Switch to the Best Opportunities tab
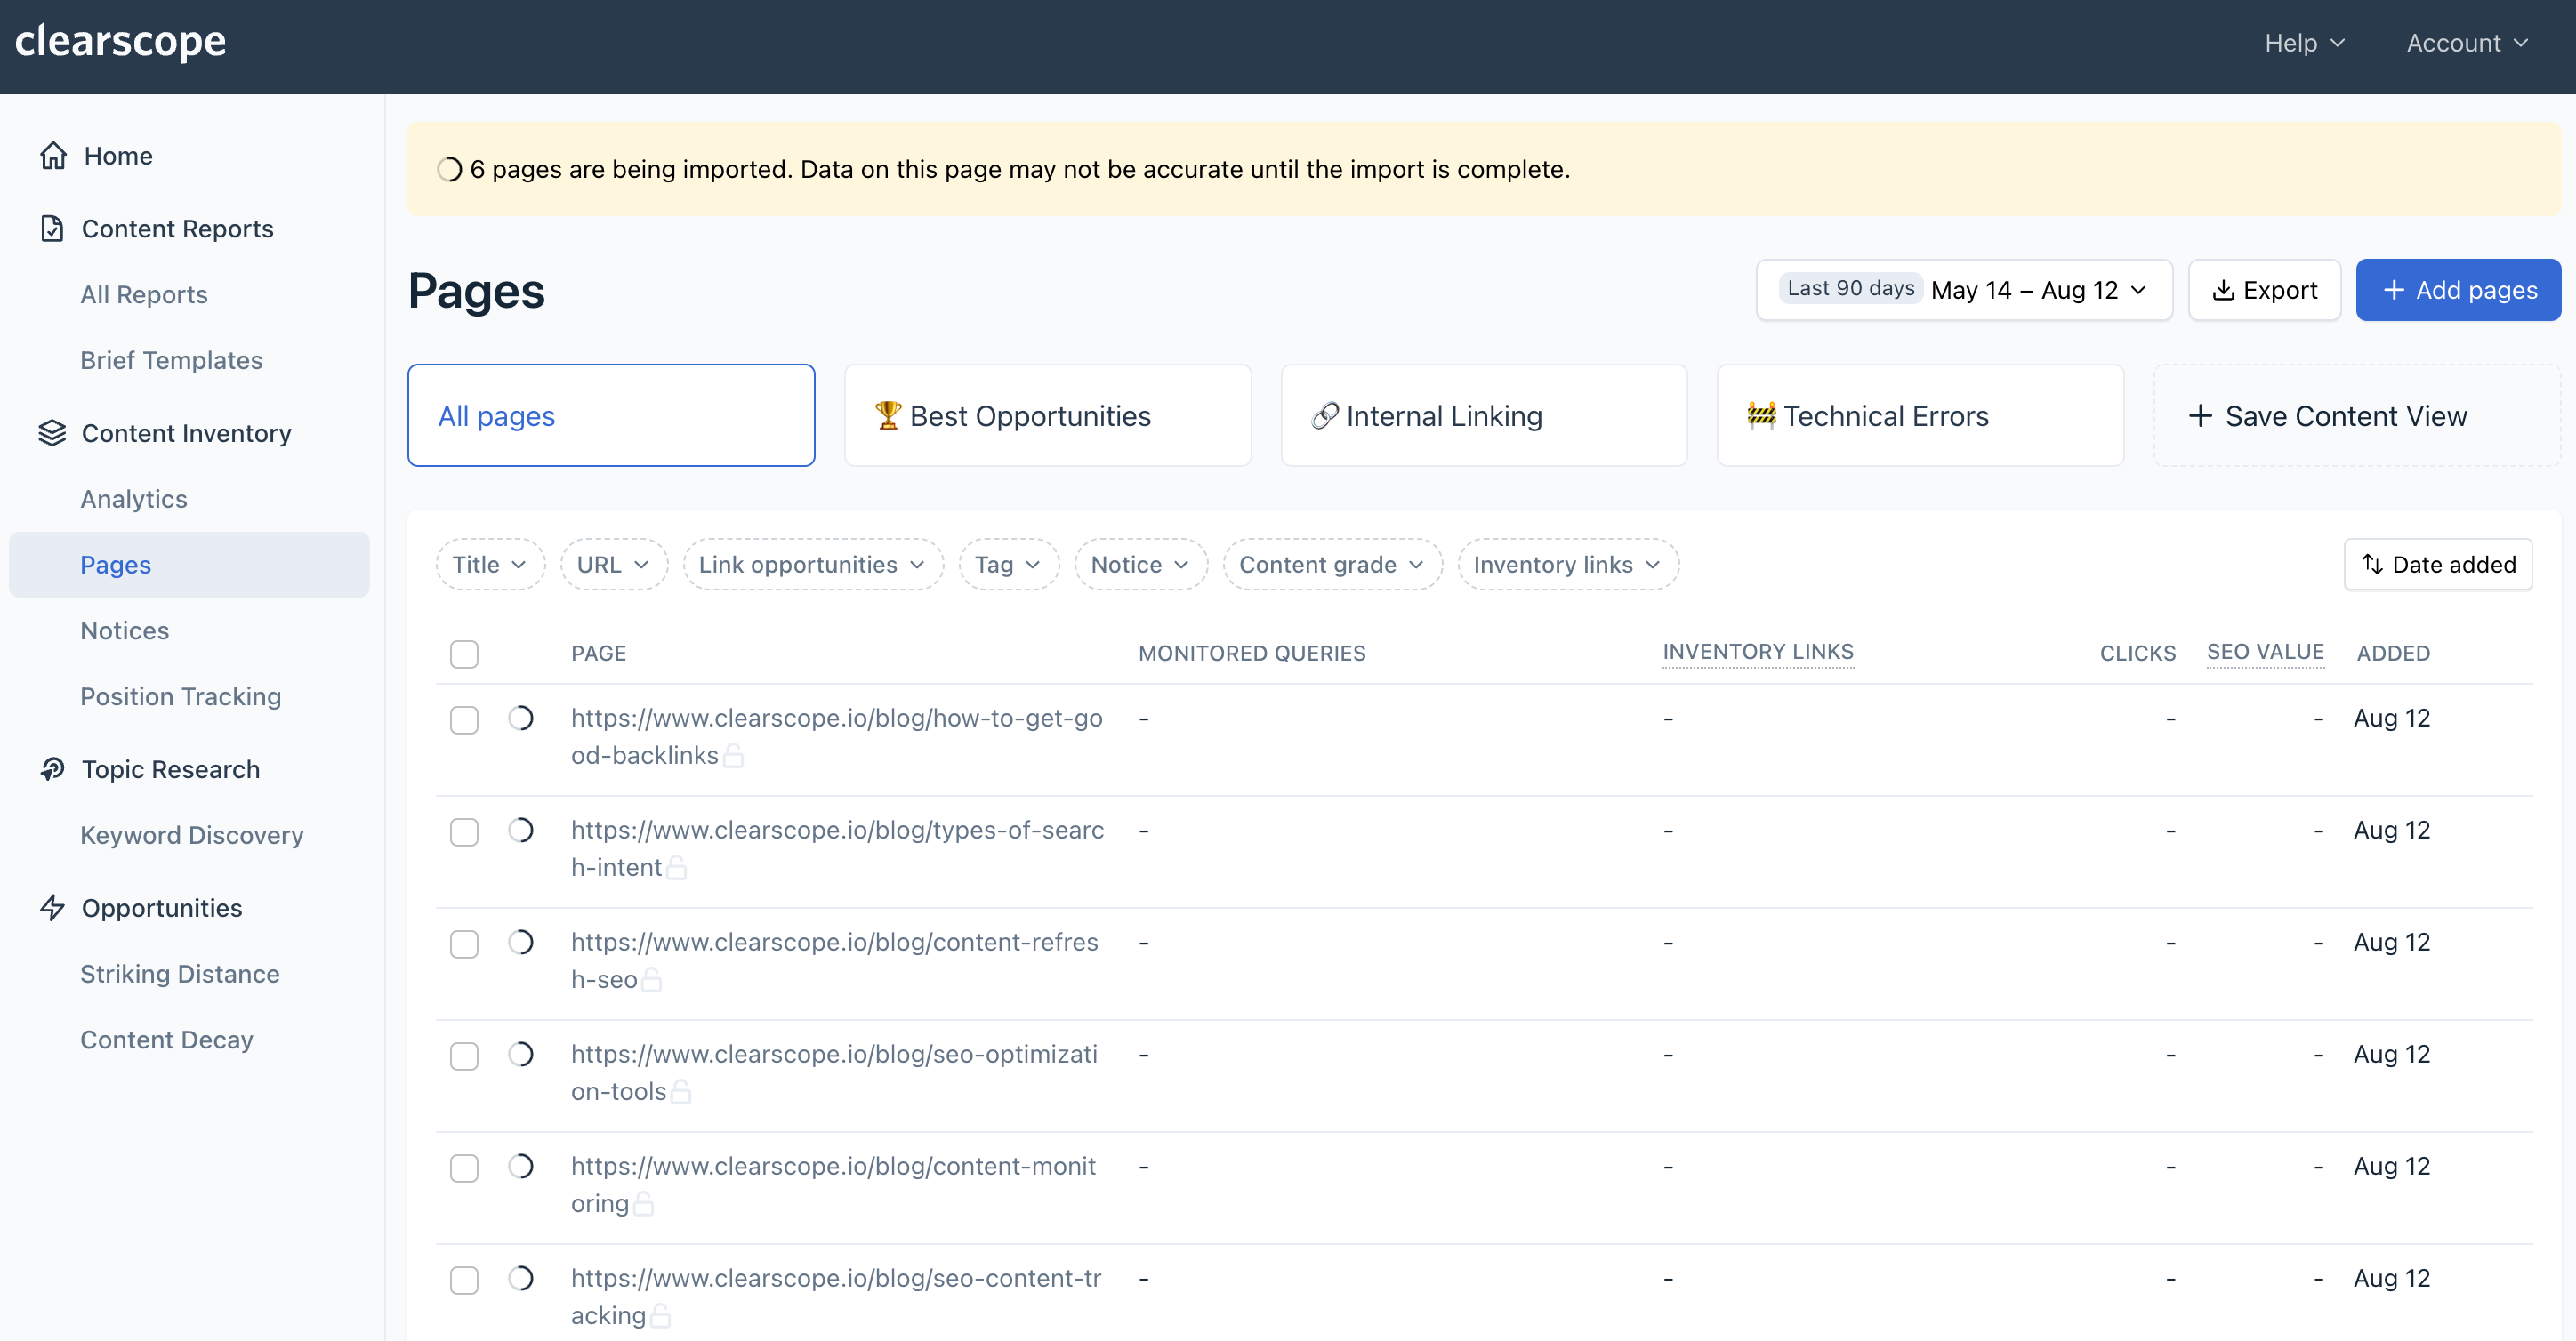Viewport: 2576px width, 1341px height. click(1047, 416)
